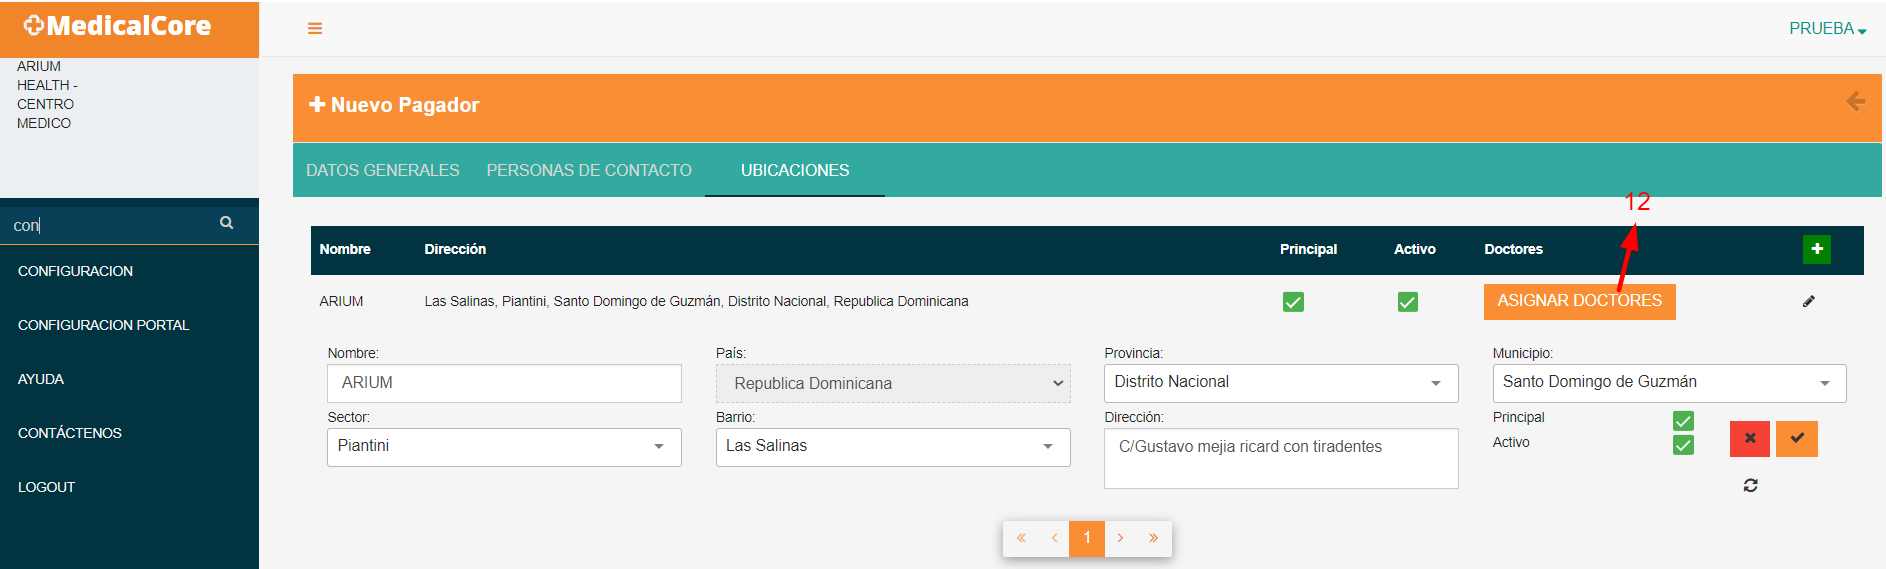Open the Municipio dropdown
1886x569 pixels.
pos(1669,383)
